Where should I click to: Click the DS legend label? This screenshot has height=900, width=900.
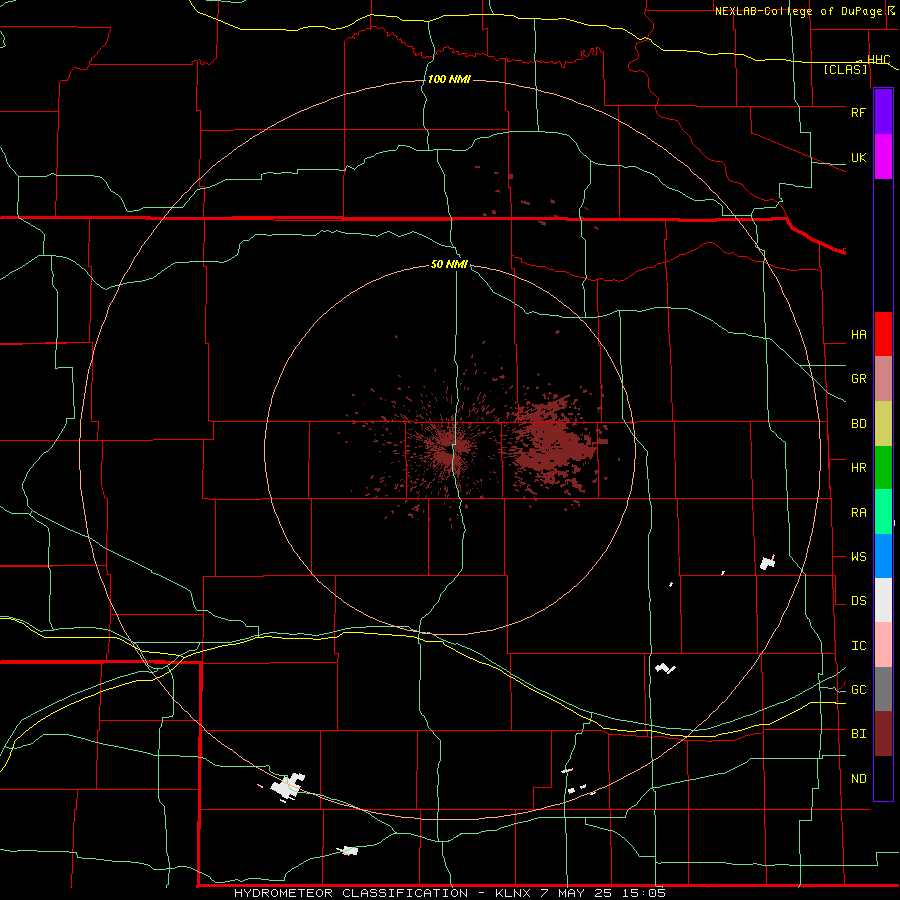pos(858,600)
